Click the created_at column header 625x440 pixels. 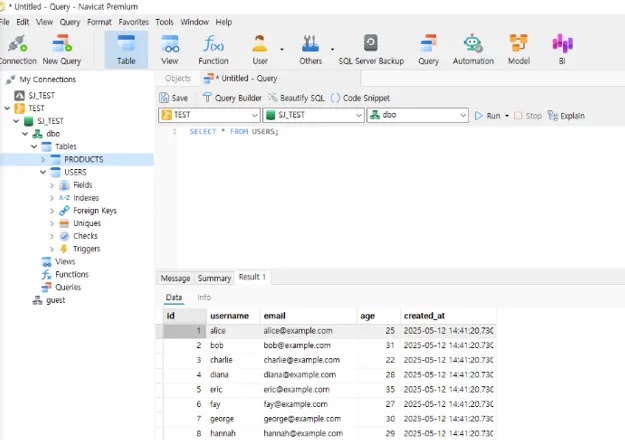click(x=448, y=316)
